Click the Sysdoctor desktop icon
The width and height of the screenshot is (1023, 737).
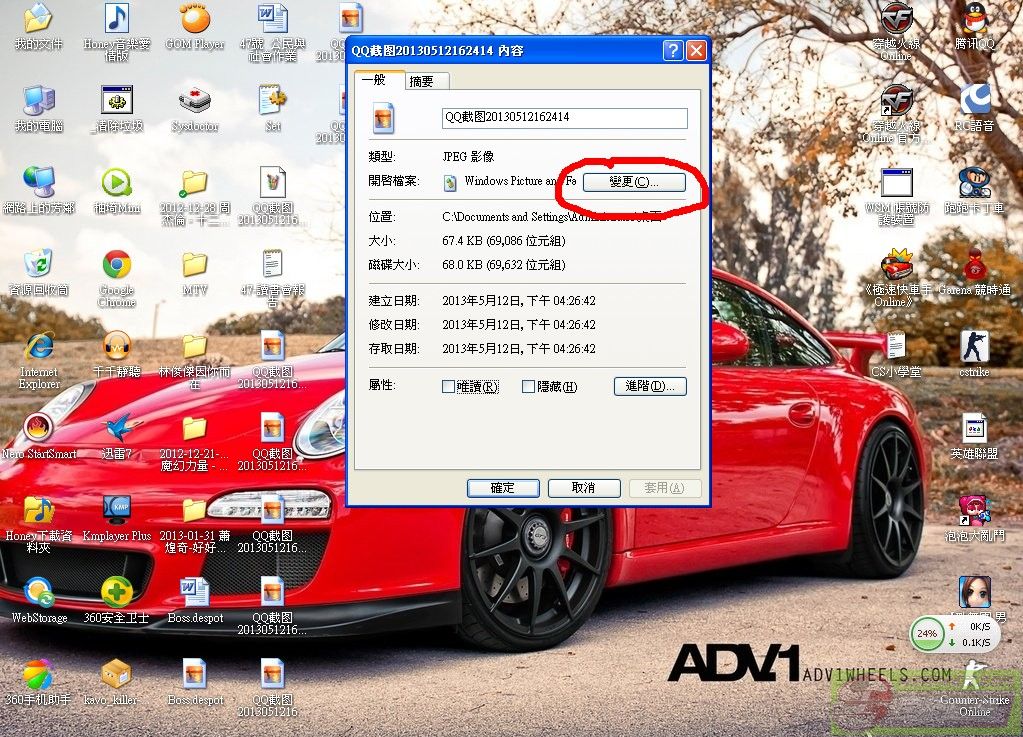tap(194, 101)
